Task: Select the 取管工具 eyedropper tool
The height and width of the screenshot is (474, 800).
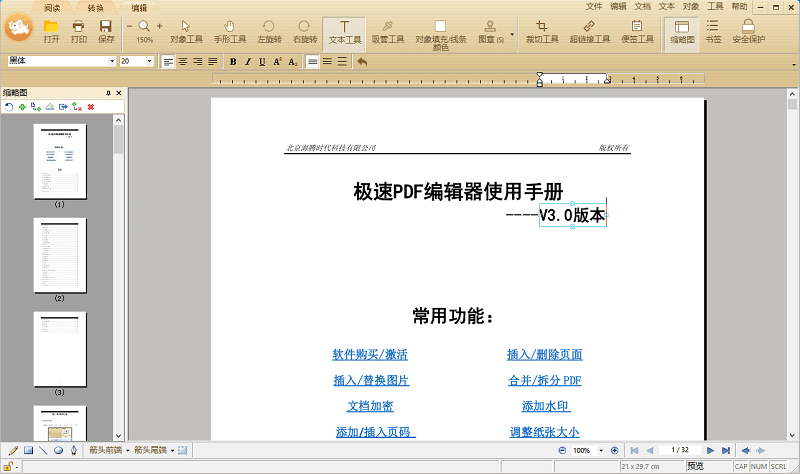Action: coord(388,31)
